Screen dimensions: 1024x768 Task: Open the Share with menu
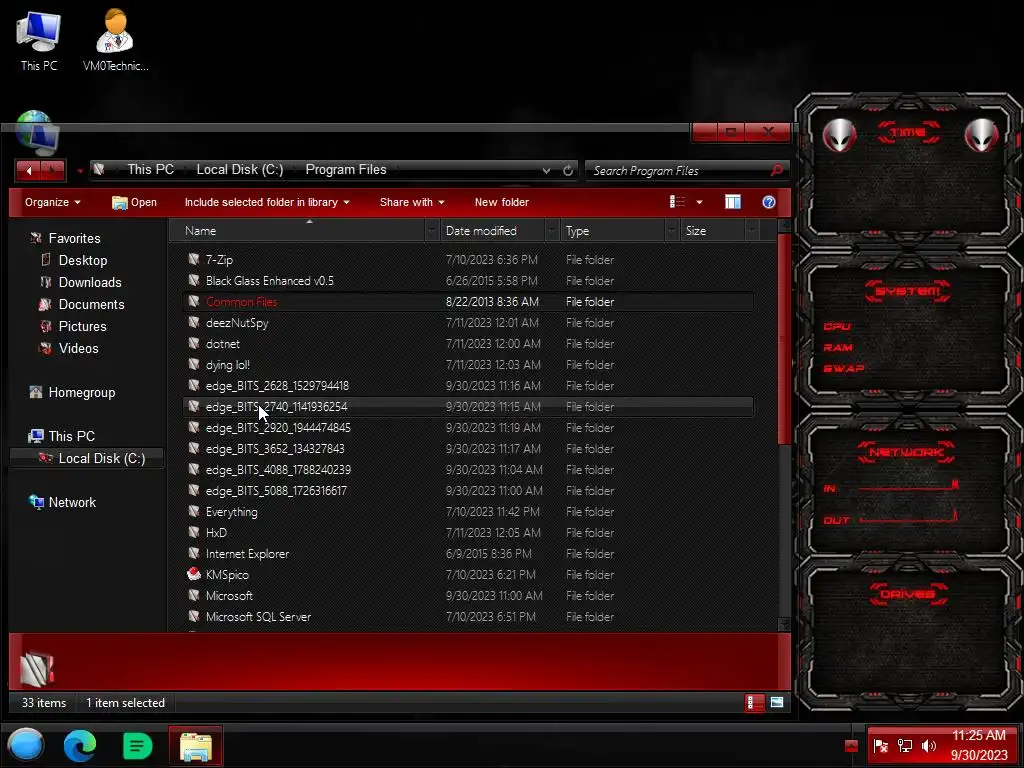coord(412,202)
